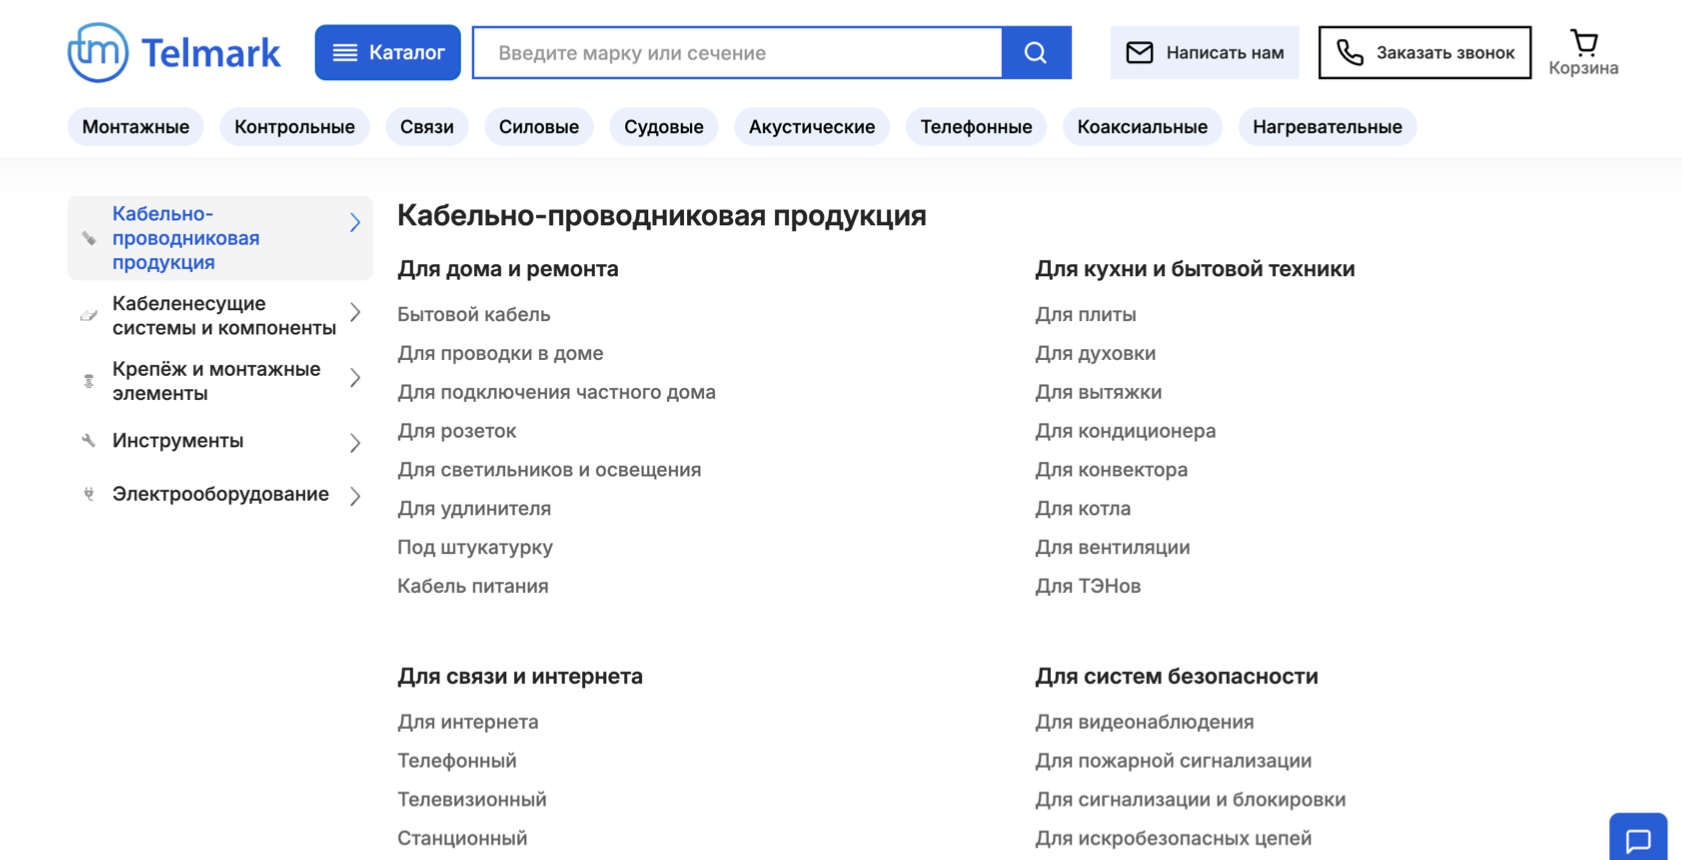Open the chat widget icon
The height and width of the screenshot is (860, 1682).
click(x=1637, y=838)
